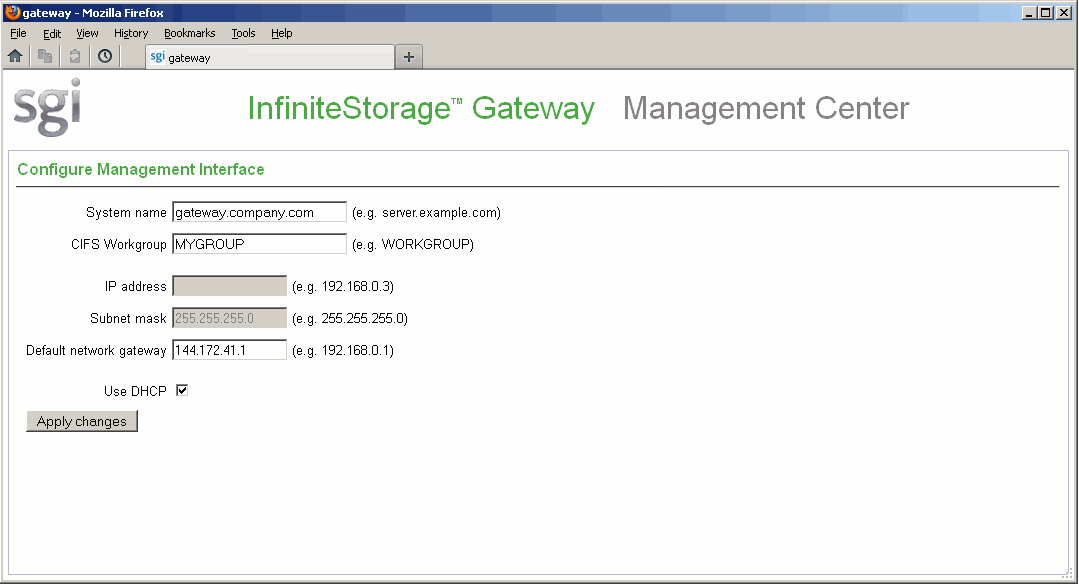
Task: Minimize the Firefox window
Action: [x=1029, y=12]
